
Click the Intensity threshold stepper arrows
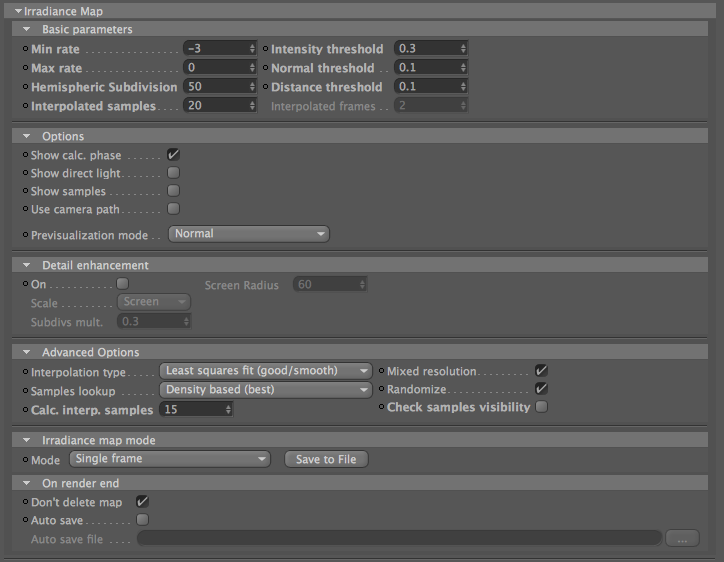(463, 48)
